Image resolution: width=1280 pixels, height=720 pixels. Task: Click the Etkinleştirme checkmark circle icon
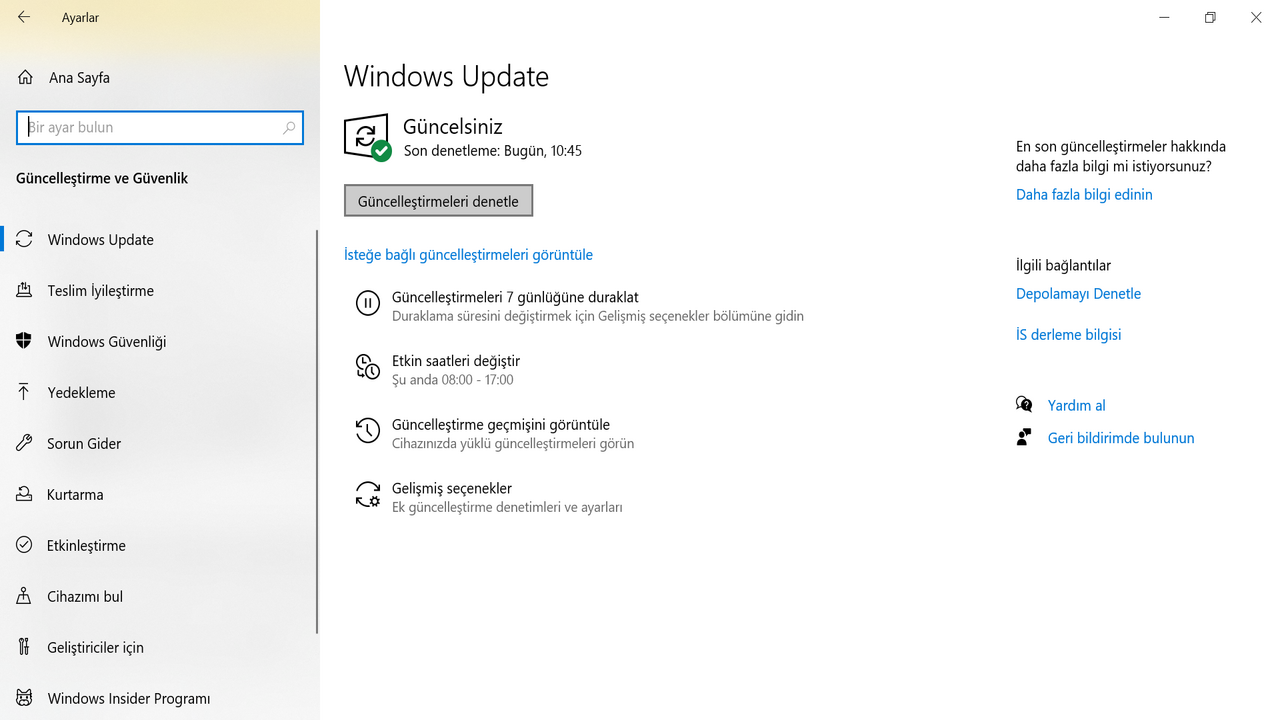[24, 545]
